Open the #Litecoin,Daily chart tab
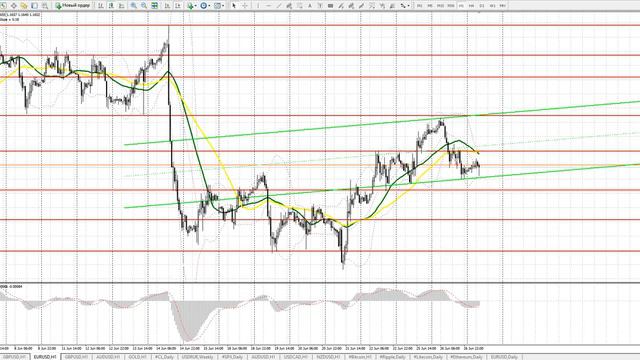The width and height of the screenshot is (640, 360). (428, 357)
